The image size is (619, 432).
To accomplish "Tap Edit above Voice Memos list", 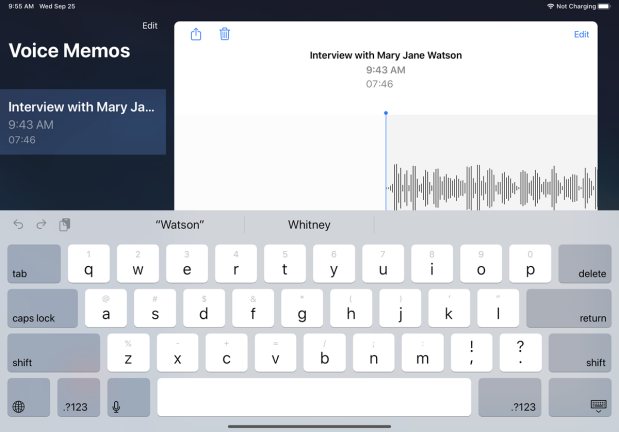I will coord(150,26).
